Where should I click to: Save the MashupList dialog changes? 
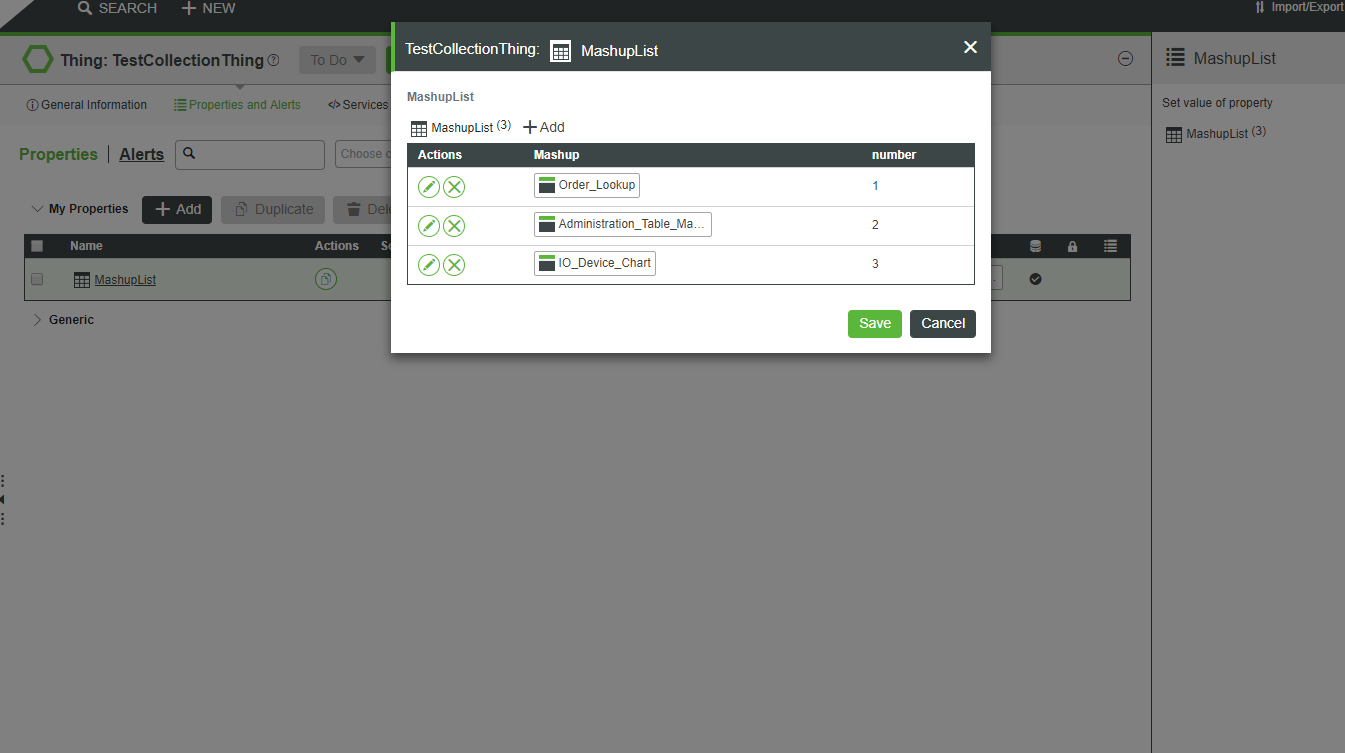[x=874, y=323]
